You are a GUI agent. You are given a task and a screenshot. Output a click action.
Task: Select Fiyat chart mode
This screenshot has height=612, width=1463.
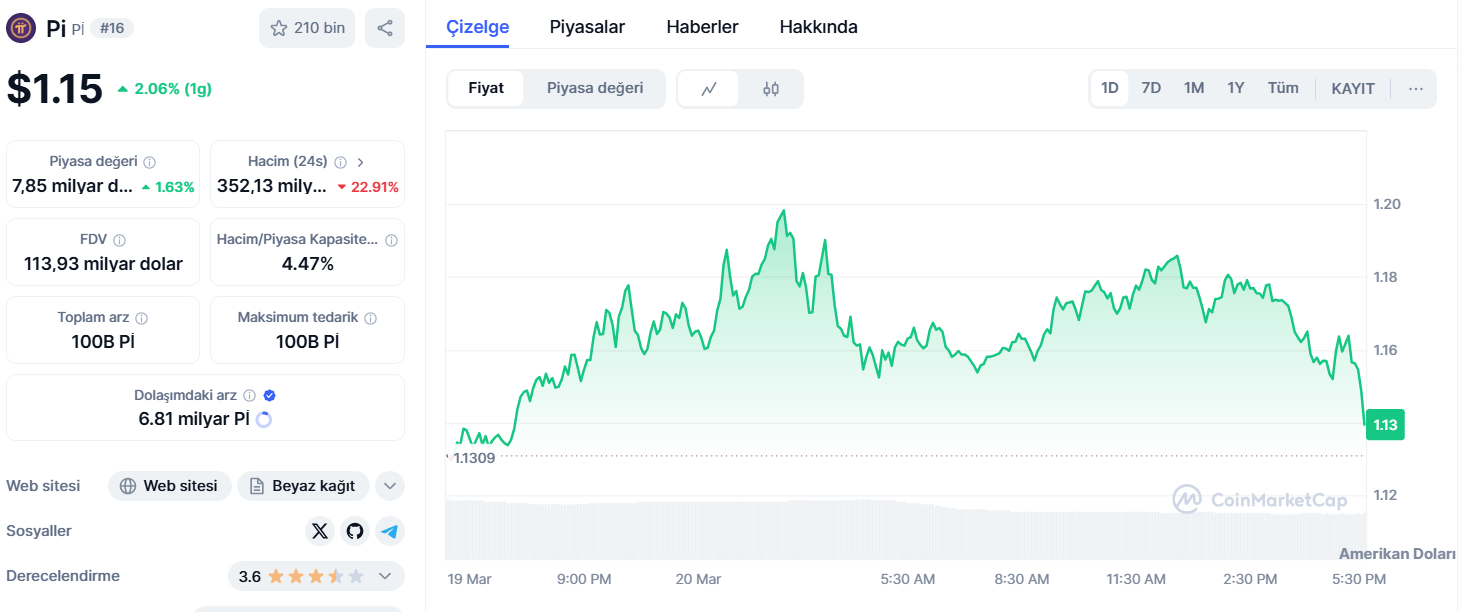[486, 88]
